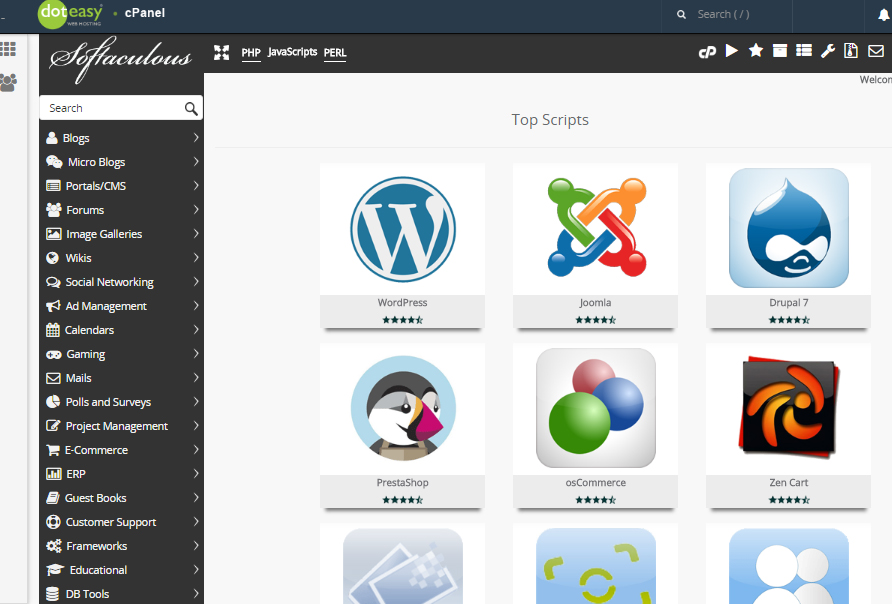Screen dimensions: 892x604
Task: Open the Guest Books category
Action: click(122, 498)
